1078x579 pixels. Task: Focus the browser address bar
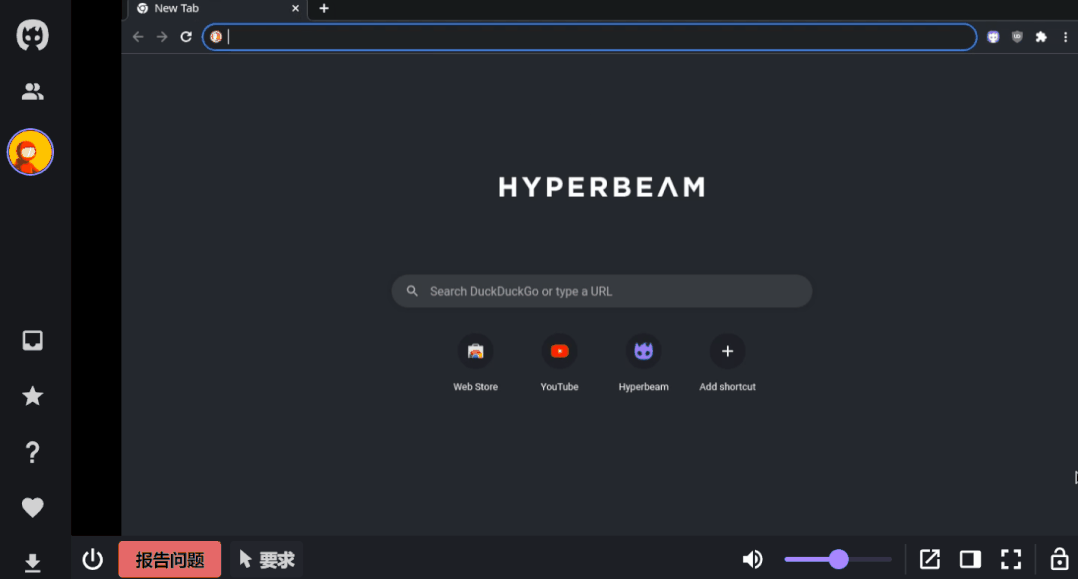click(x=589, y=36)
